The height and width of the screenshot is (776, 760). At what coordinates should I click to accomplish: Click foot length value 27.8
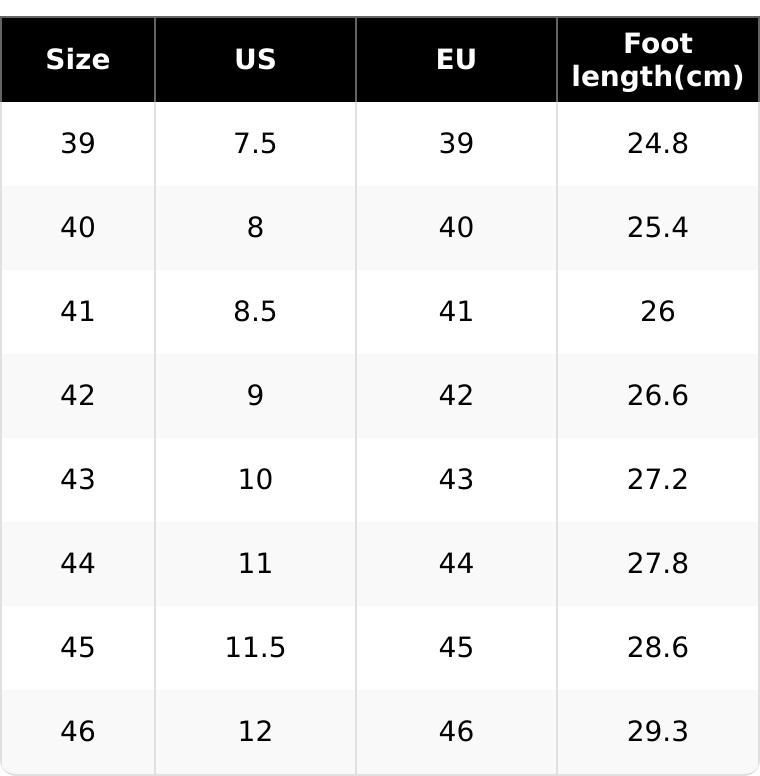coord(657,564)
